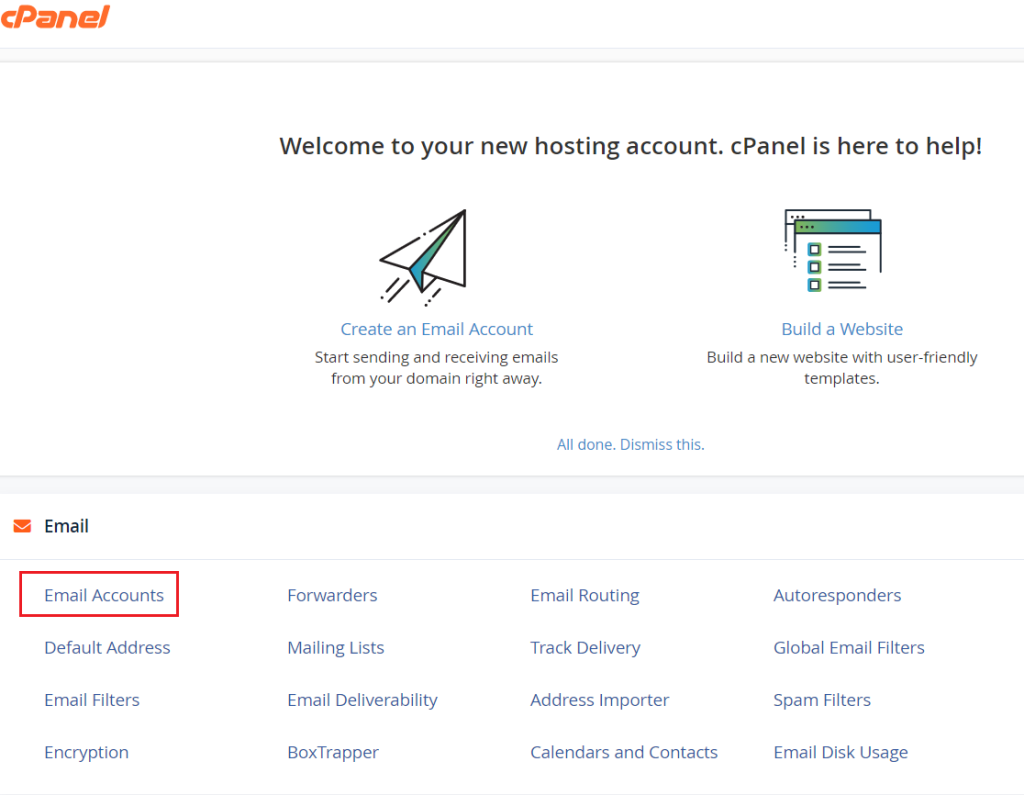Click the paper airplane email icon
This screenshot has height=795, width=1024.
point(425,256)
